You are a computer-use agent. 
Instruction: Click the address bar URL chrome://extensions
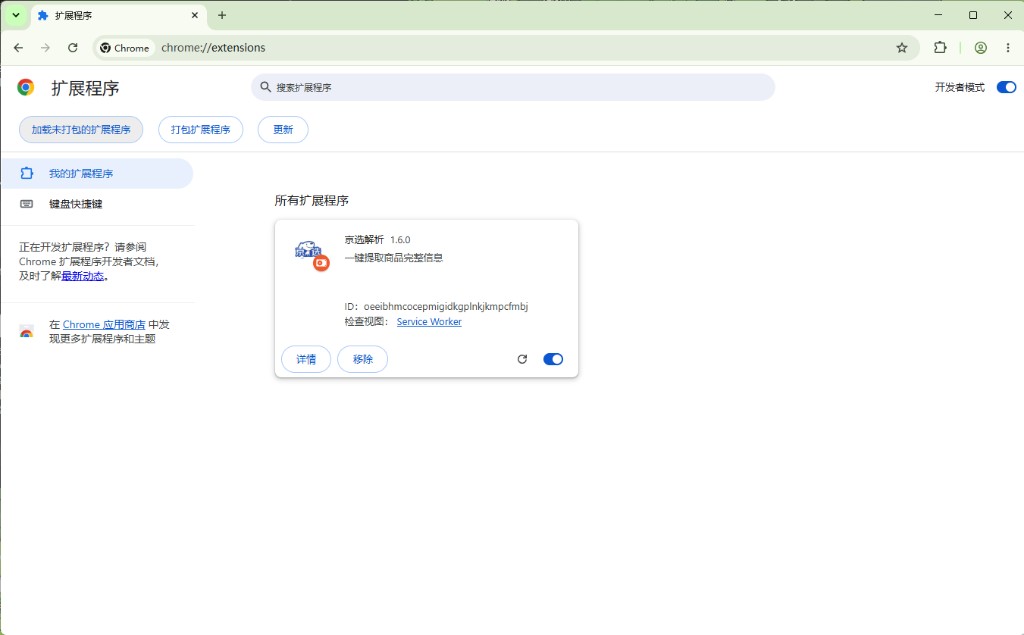pos(214,48)
